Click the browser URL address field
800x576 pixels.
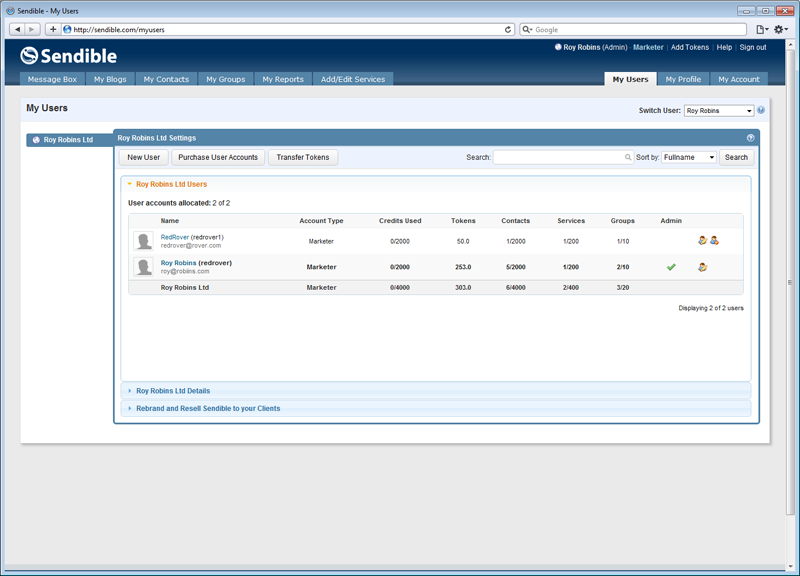click(x=286, y=30)
